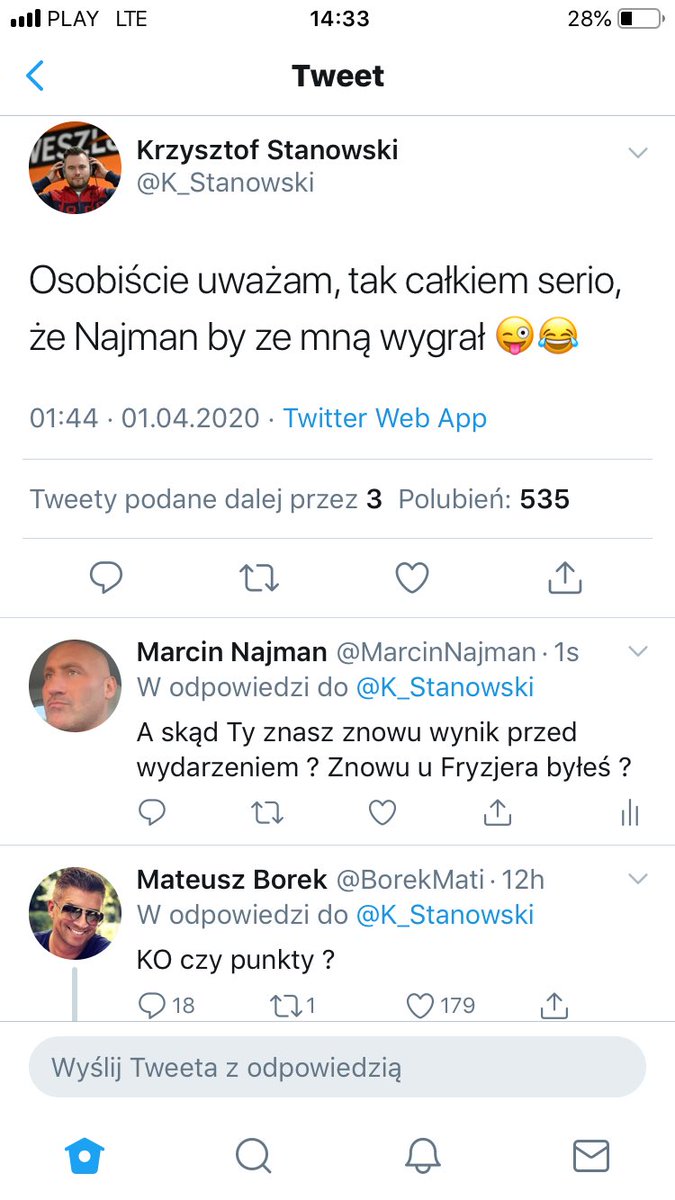Switch to the Home tab
The image size is (675, 1200).
click(84, 1155)
